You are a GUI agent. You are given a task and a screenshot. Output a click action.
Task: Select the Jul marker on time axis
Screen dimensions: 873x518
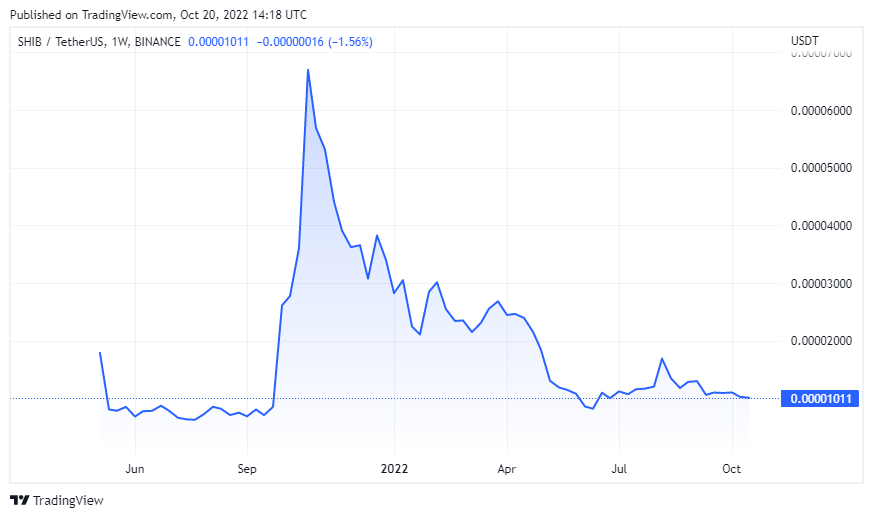pyautogui.click(x=619, y=467)
